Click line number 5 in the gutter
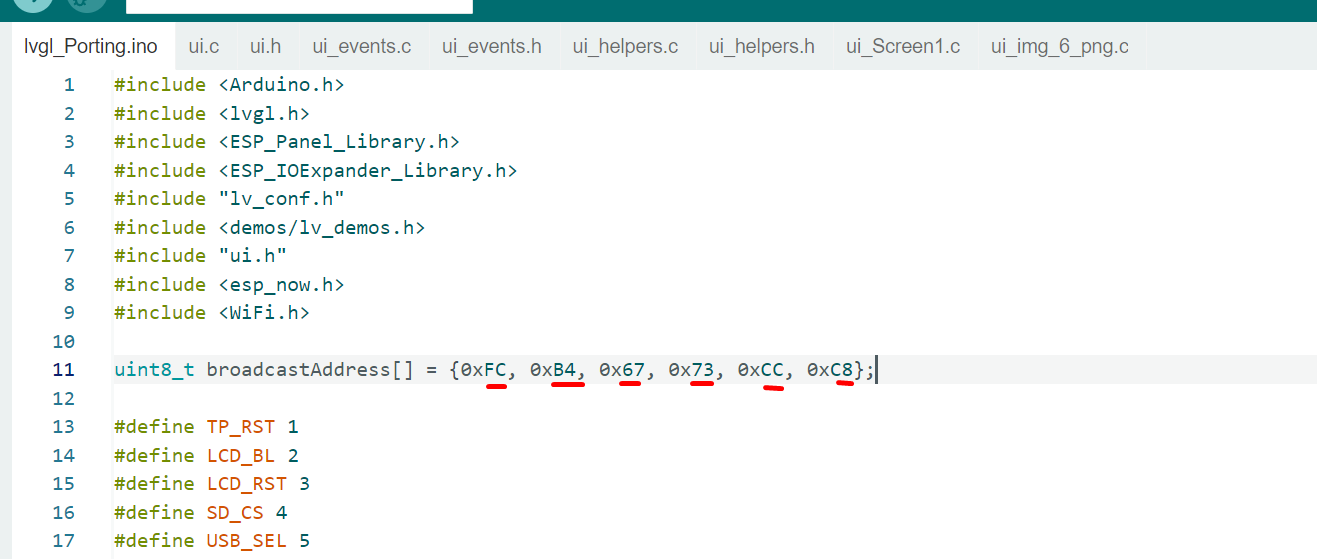 click(x=69, y=199)
